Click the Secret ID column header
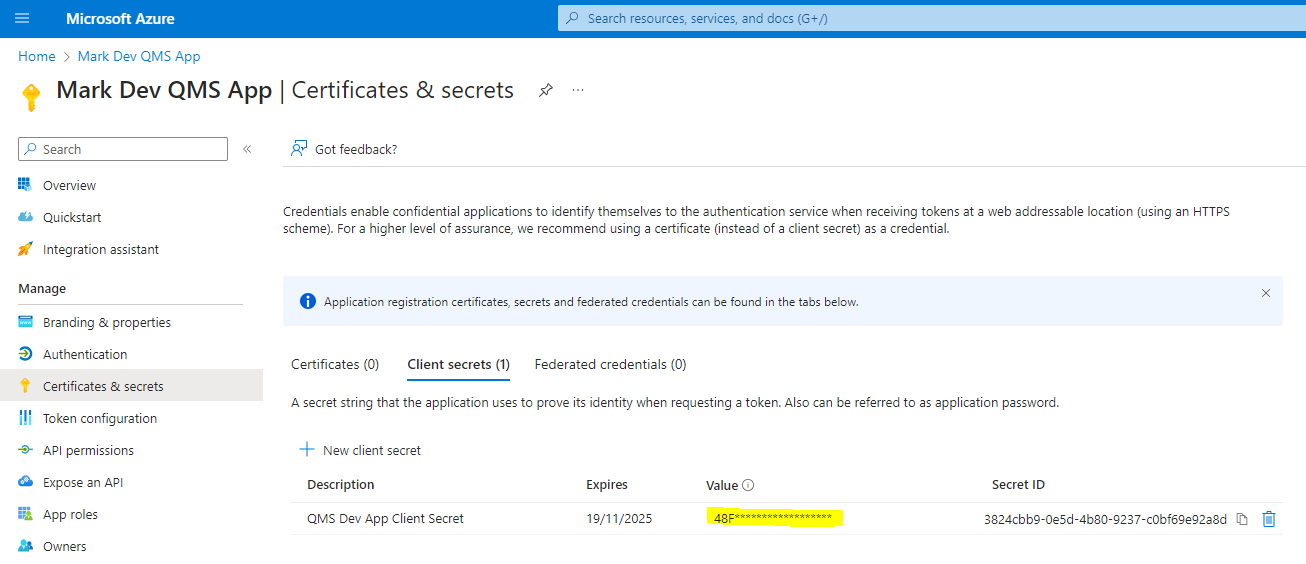This screenshot has height=564, width=1306. pyautogui.click(x=1018, y=484)
